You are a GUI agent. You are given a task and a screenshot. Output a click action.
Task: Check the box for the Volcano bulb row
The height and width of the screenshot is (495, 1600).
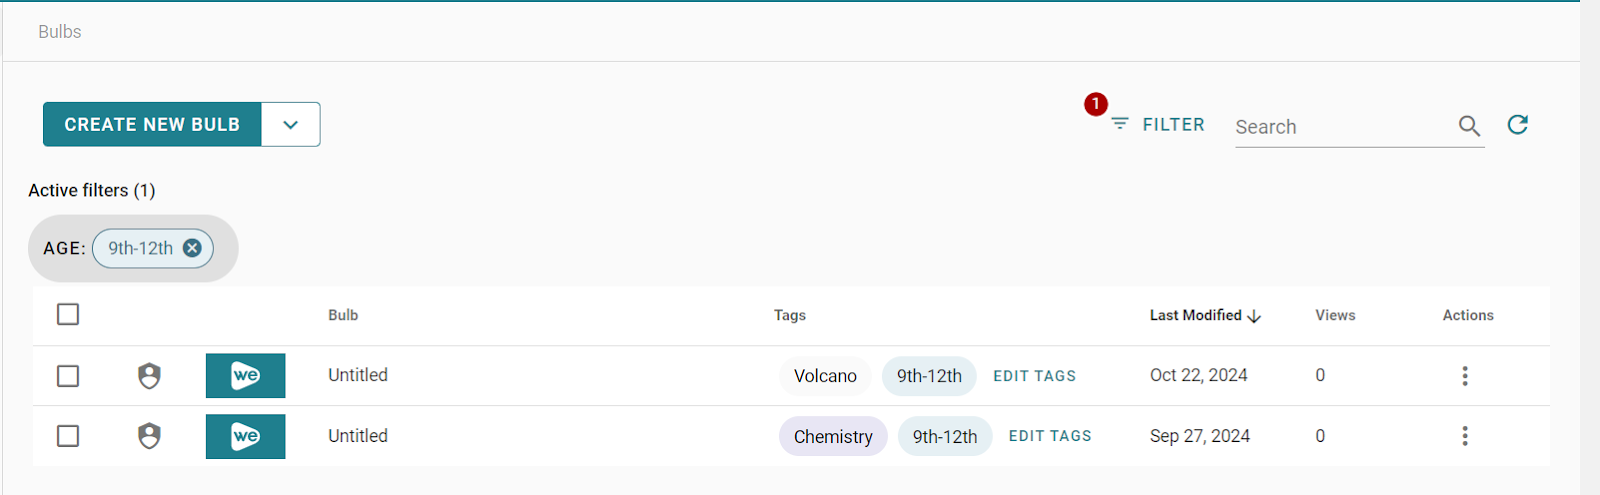[x=68, y=376]
